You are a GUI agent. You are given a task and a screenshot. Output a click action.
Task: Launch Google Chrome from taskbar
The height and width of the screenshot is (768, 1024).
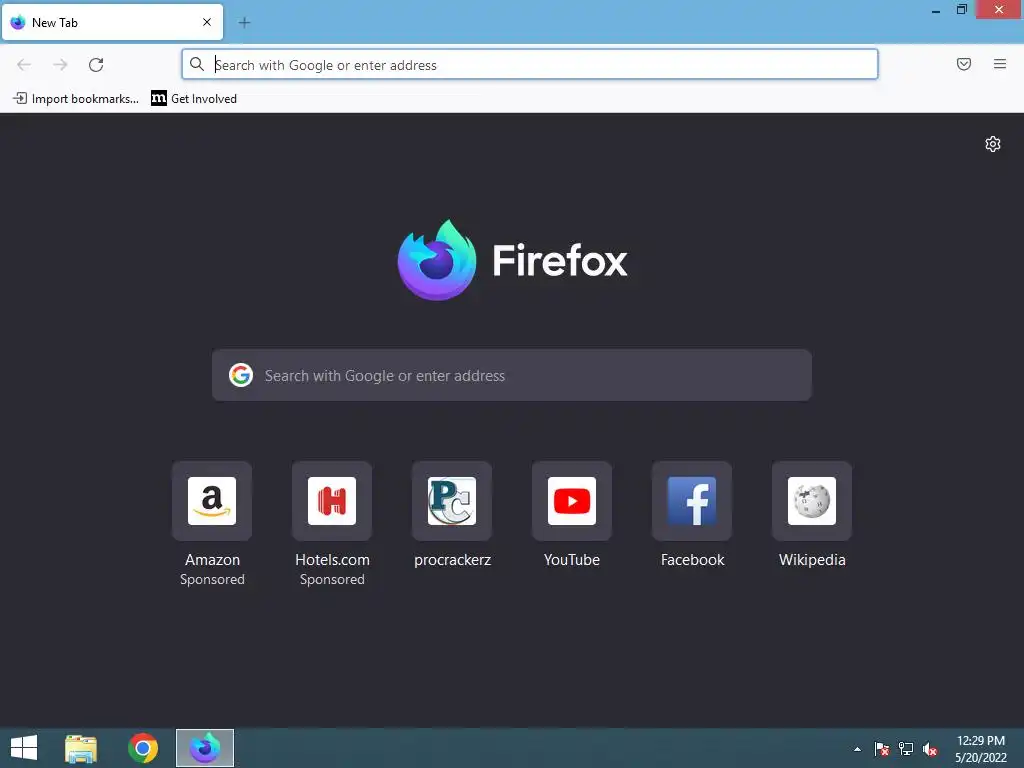143,748
